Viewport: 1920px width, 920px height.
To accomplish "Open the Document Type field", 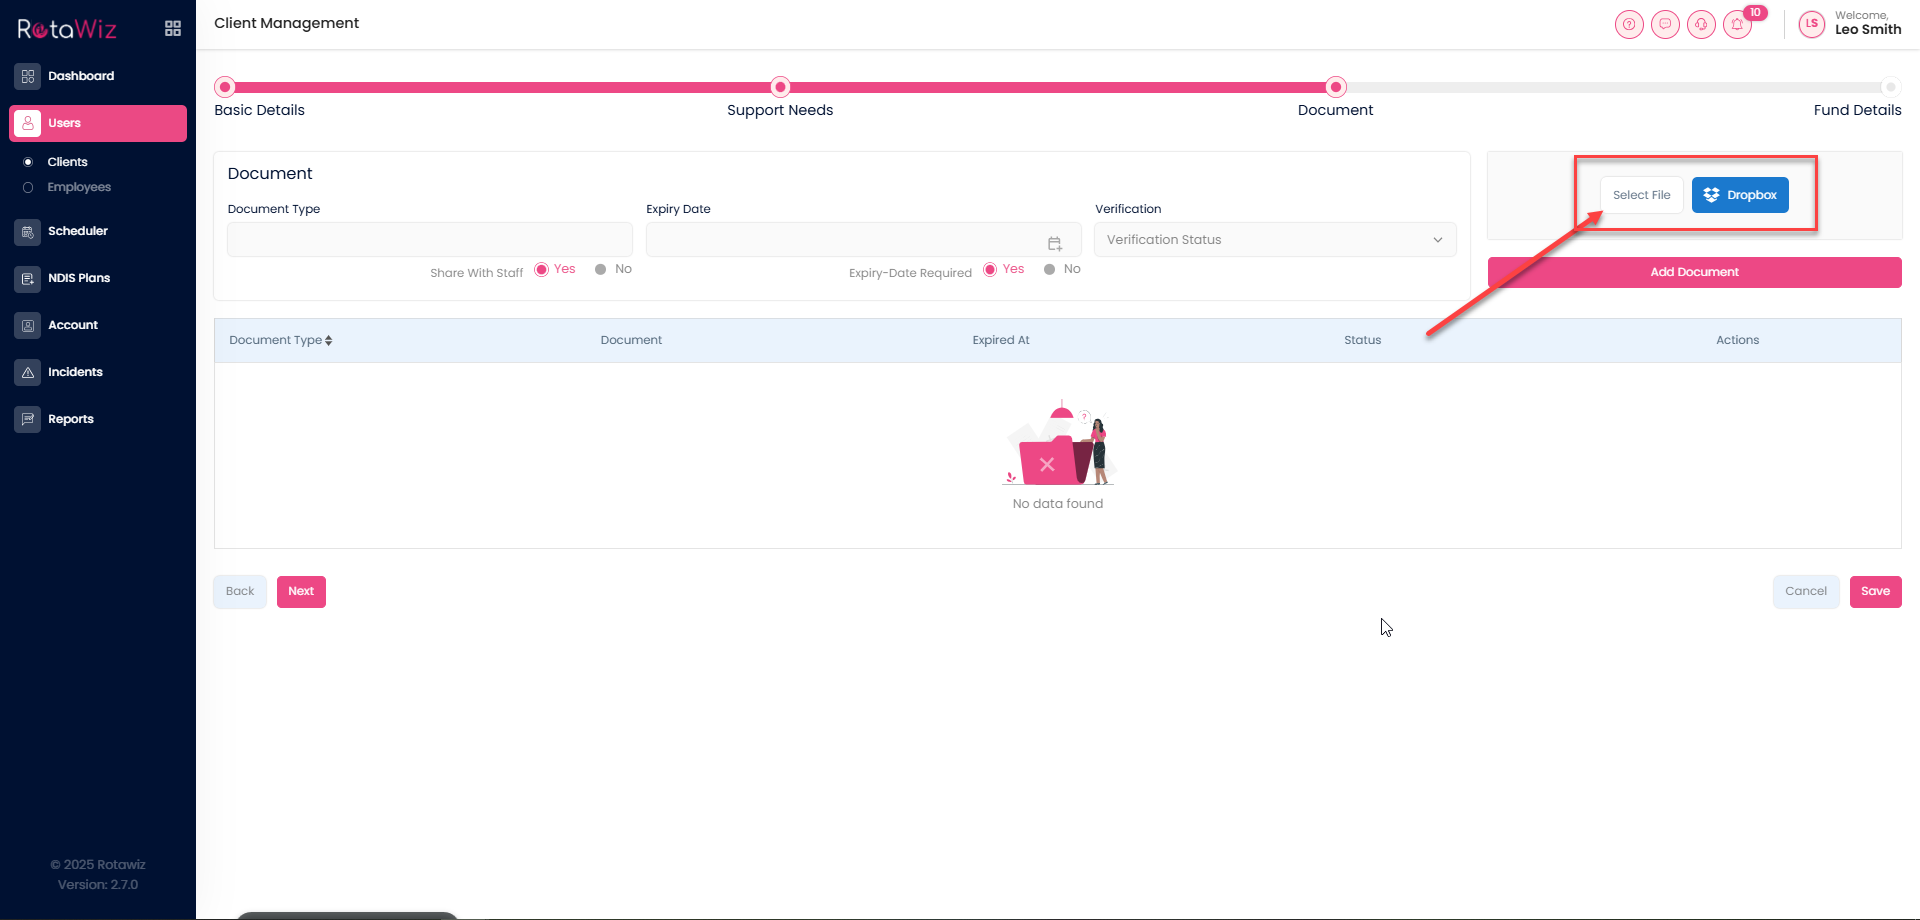I will pos(430,240).
